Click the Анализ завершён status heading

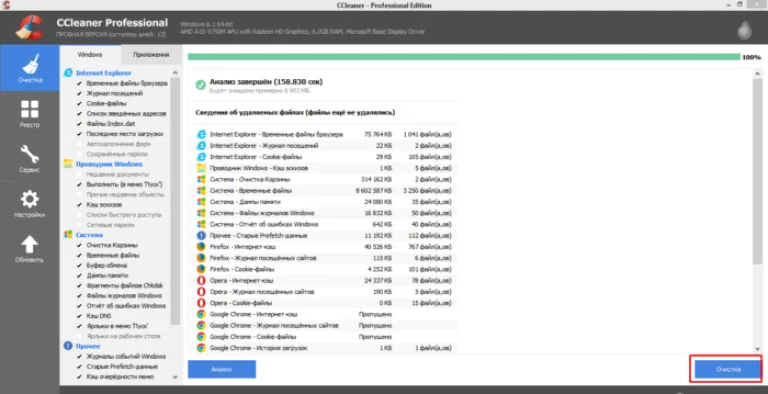tap(266, 82)
